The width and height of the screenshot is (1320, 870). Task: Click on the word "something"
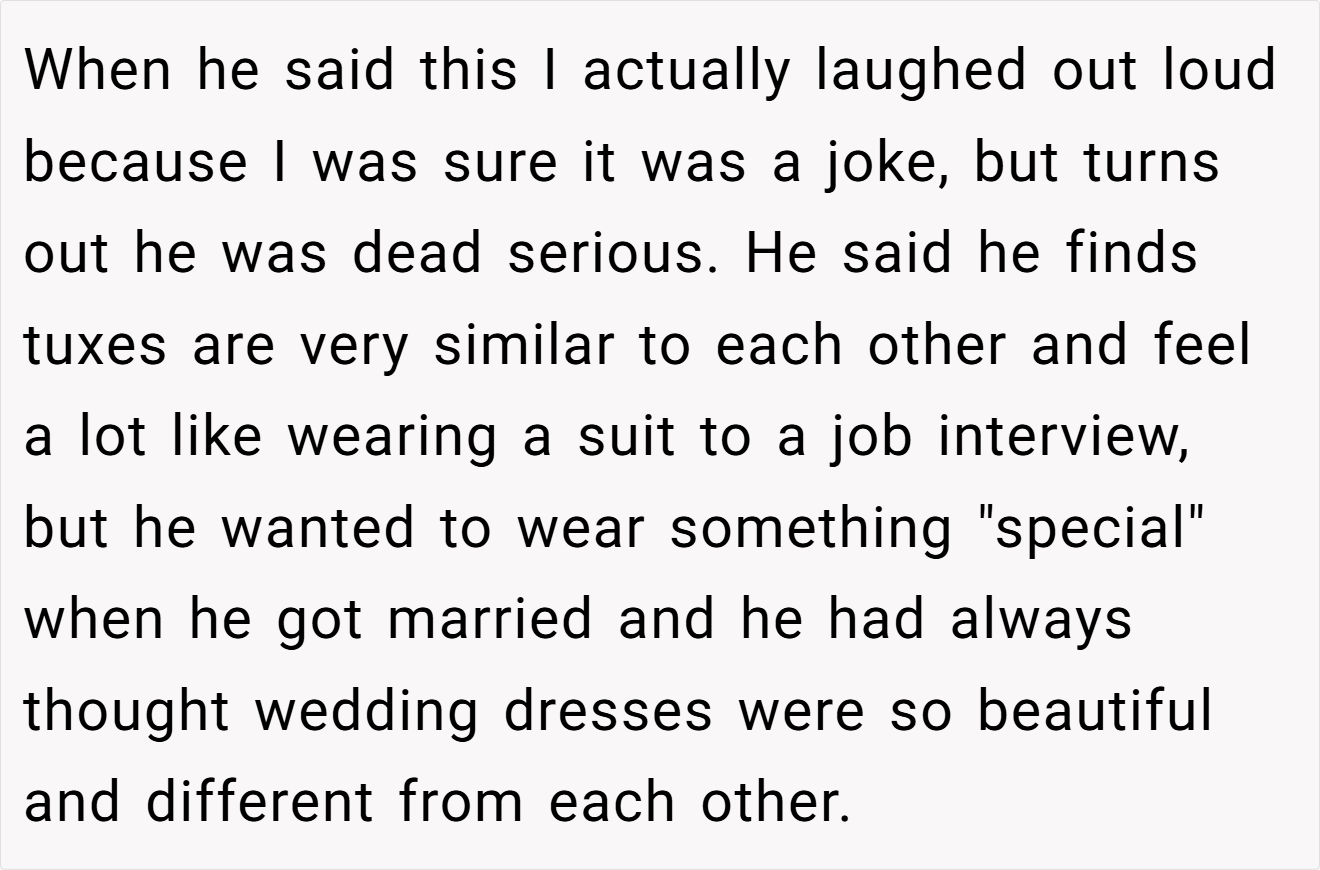[811, 530]
